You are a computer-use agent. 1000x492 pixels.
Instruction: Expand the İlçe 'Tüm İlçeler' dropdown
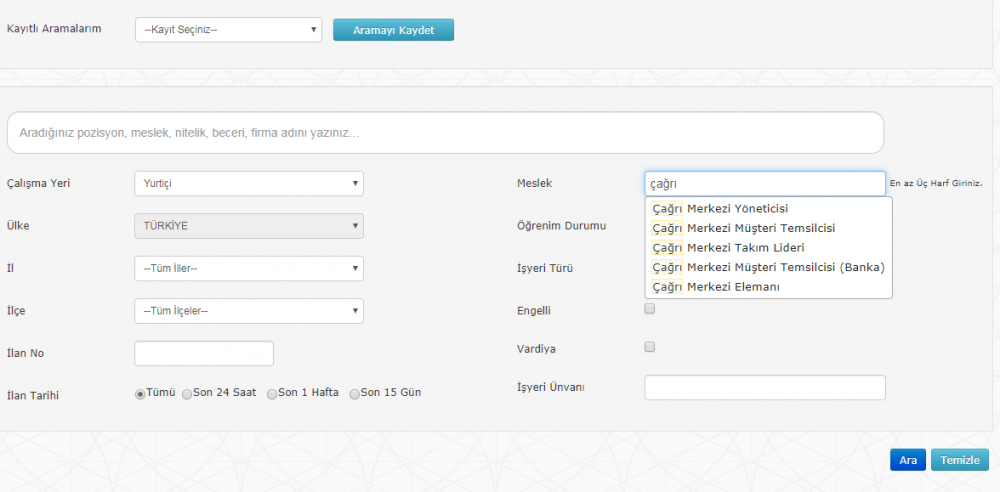pos(249,311)
